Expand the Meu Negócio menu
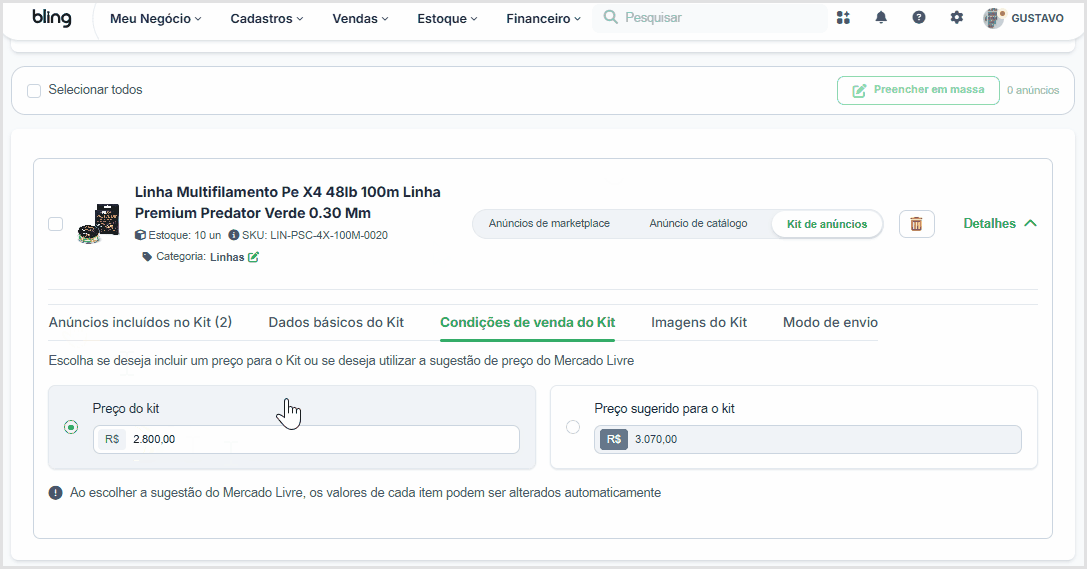Viewport: 1087px width, 569px height. pyautogui.click(x=155, y=19)
